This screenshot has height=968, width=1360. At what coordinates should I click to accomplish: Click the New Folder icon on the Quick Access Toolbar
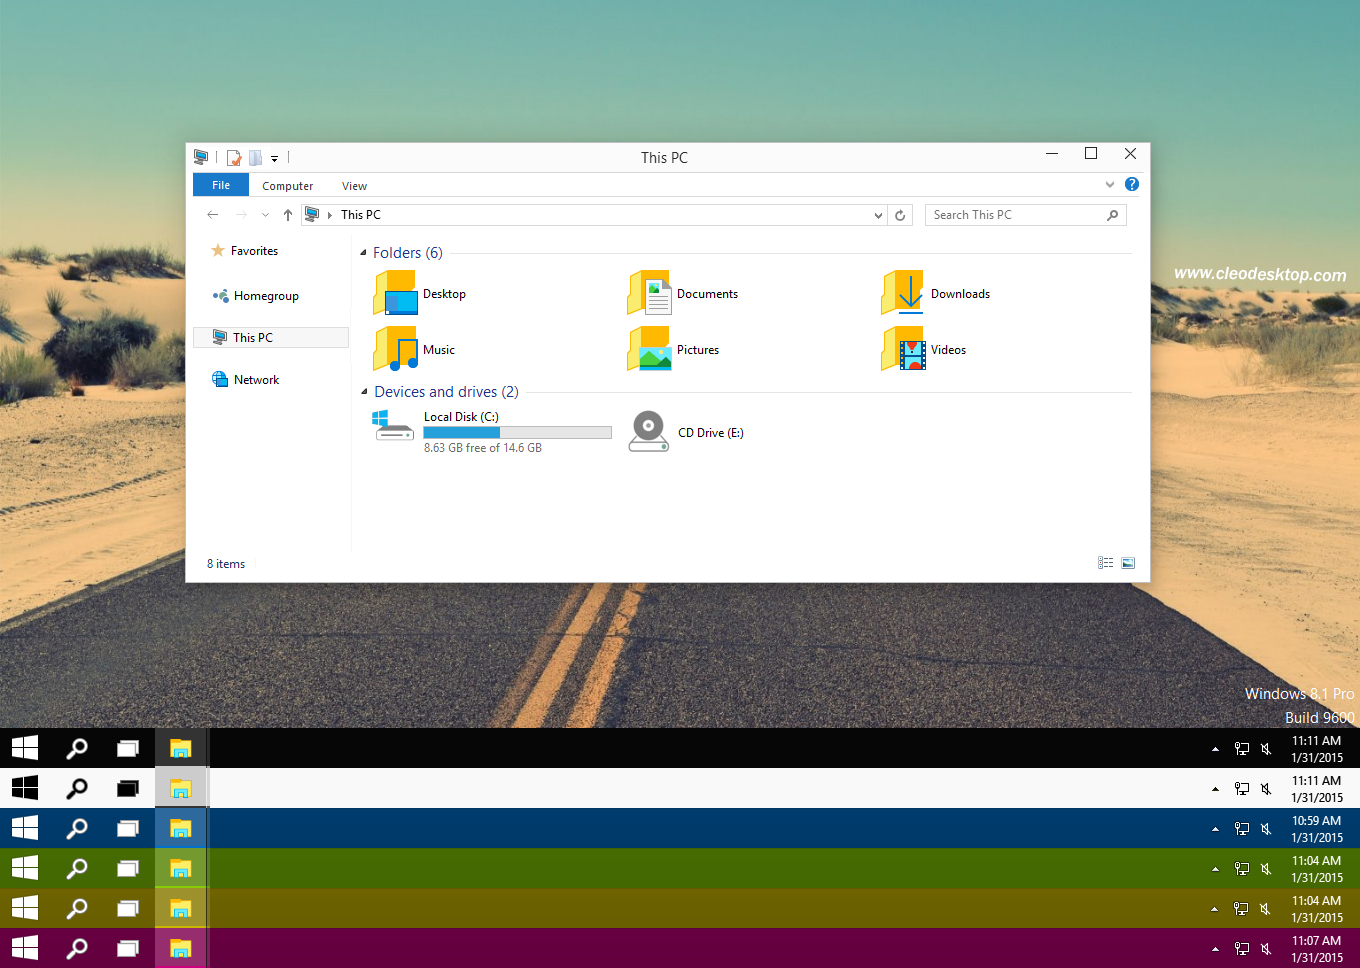[257, 157]
